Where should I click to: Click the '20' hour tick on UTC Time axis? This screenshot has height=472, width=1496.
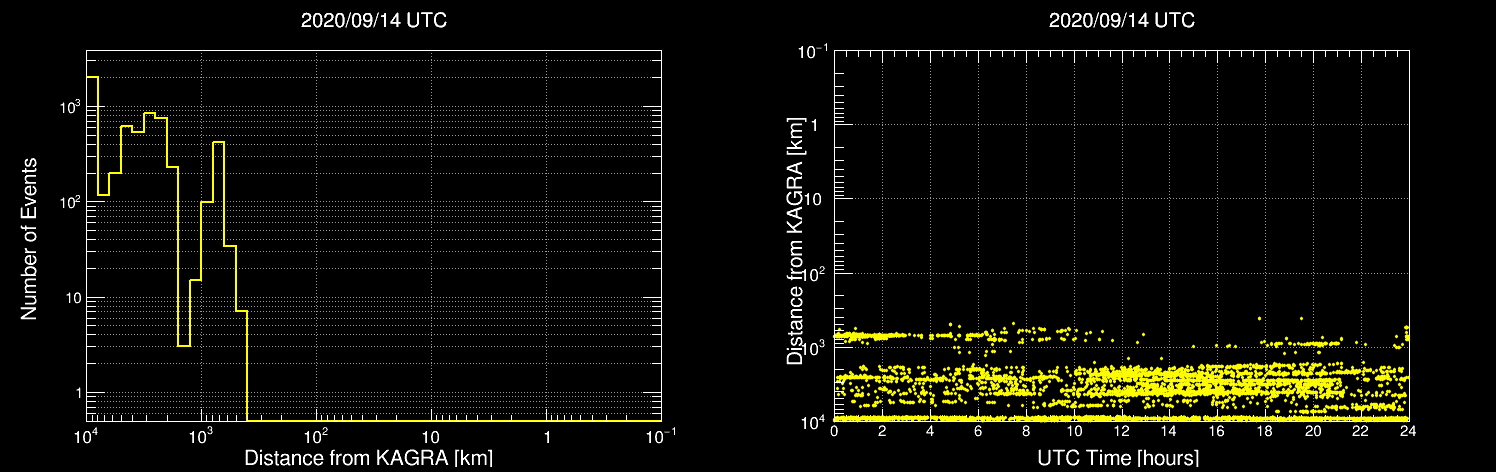1313,431
